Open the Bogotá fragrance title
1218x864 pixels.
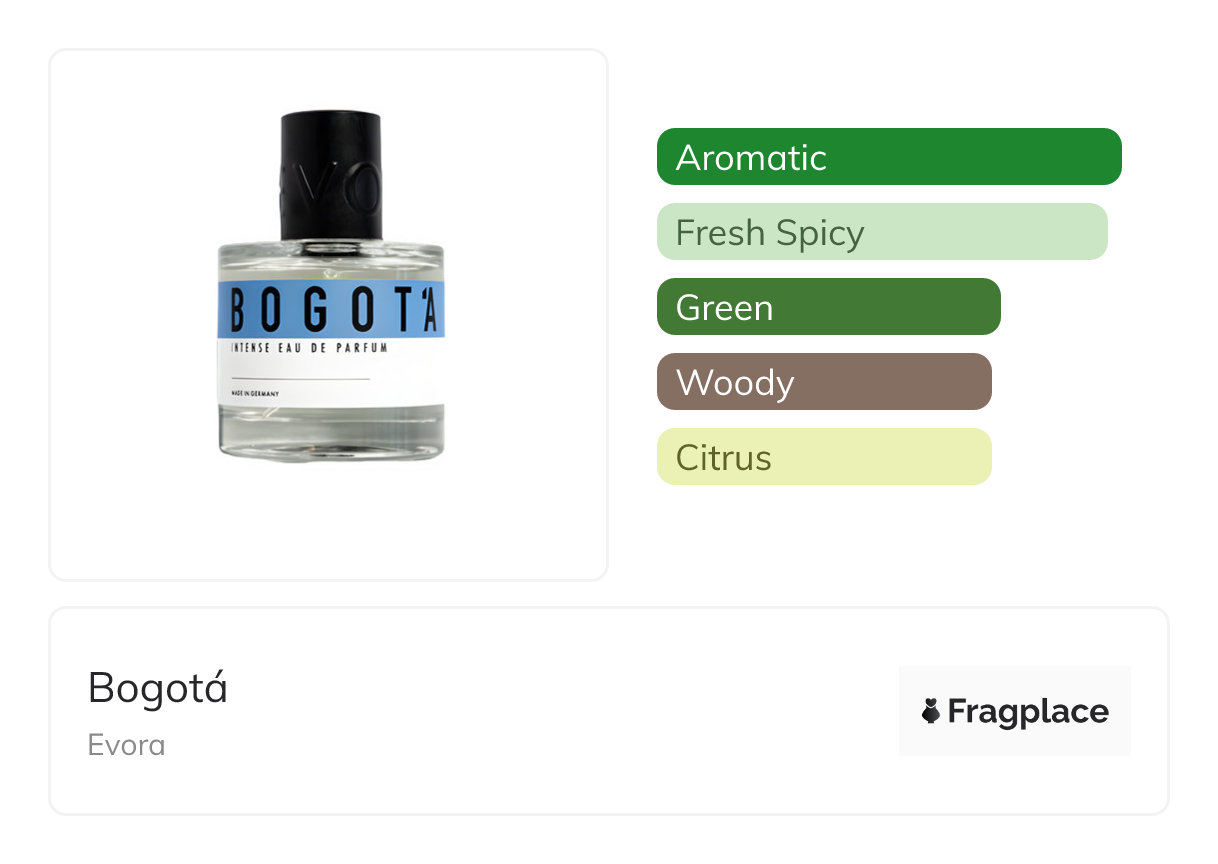[x=158, y=688]
